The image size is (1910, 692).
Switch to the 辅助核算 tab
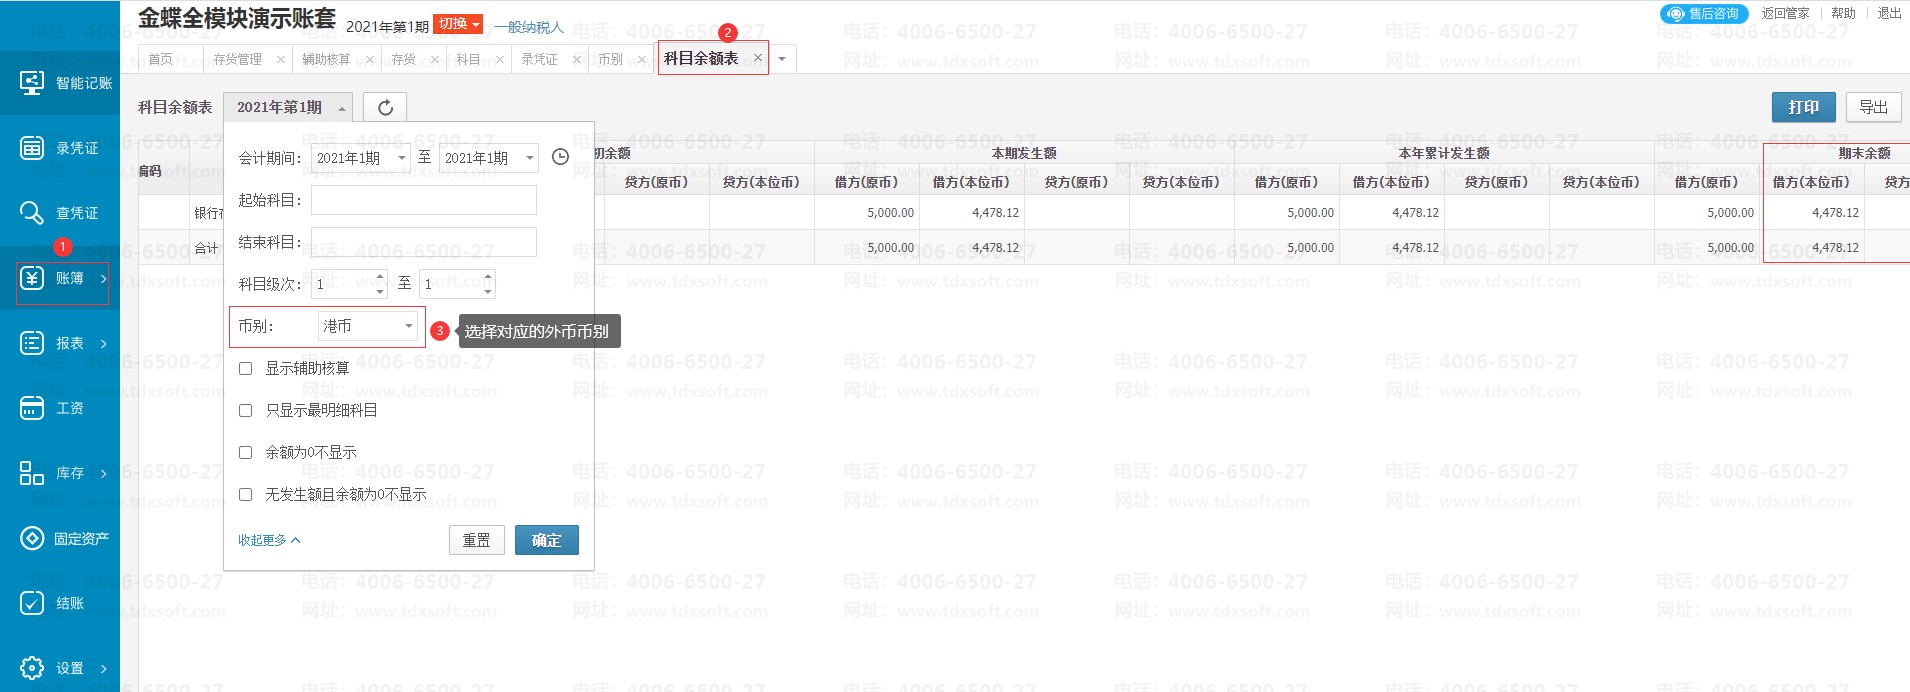(327, 60)
